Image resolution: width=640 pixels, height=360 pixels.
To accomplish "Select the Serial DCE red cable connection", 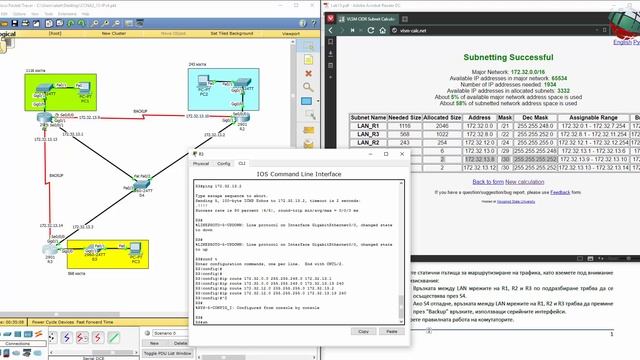I will [x=82, y=338].
